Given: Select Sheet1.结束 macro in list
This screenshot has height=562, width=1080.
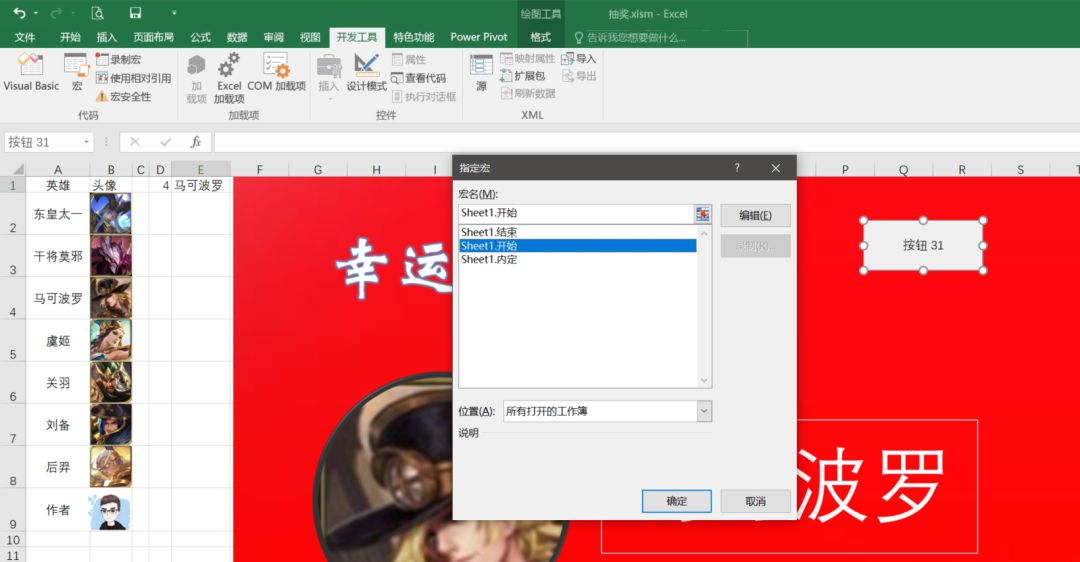Looking at the screenshot, I should tap(577, 232).
